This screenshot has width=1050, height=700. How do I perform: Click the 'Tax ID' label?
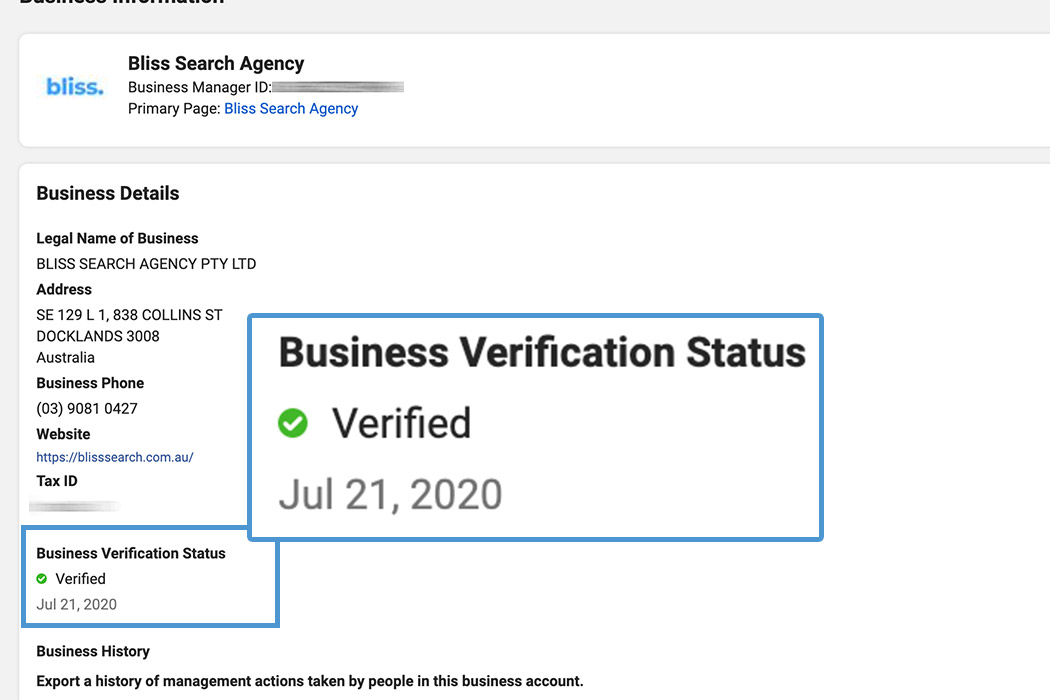(x=57, y=481)
